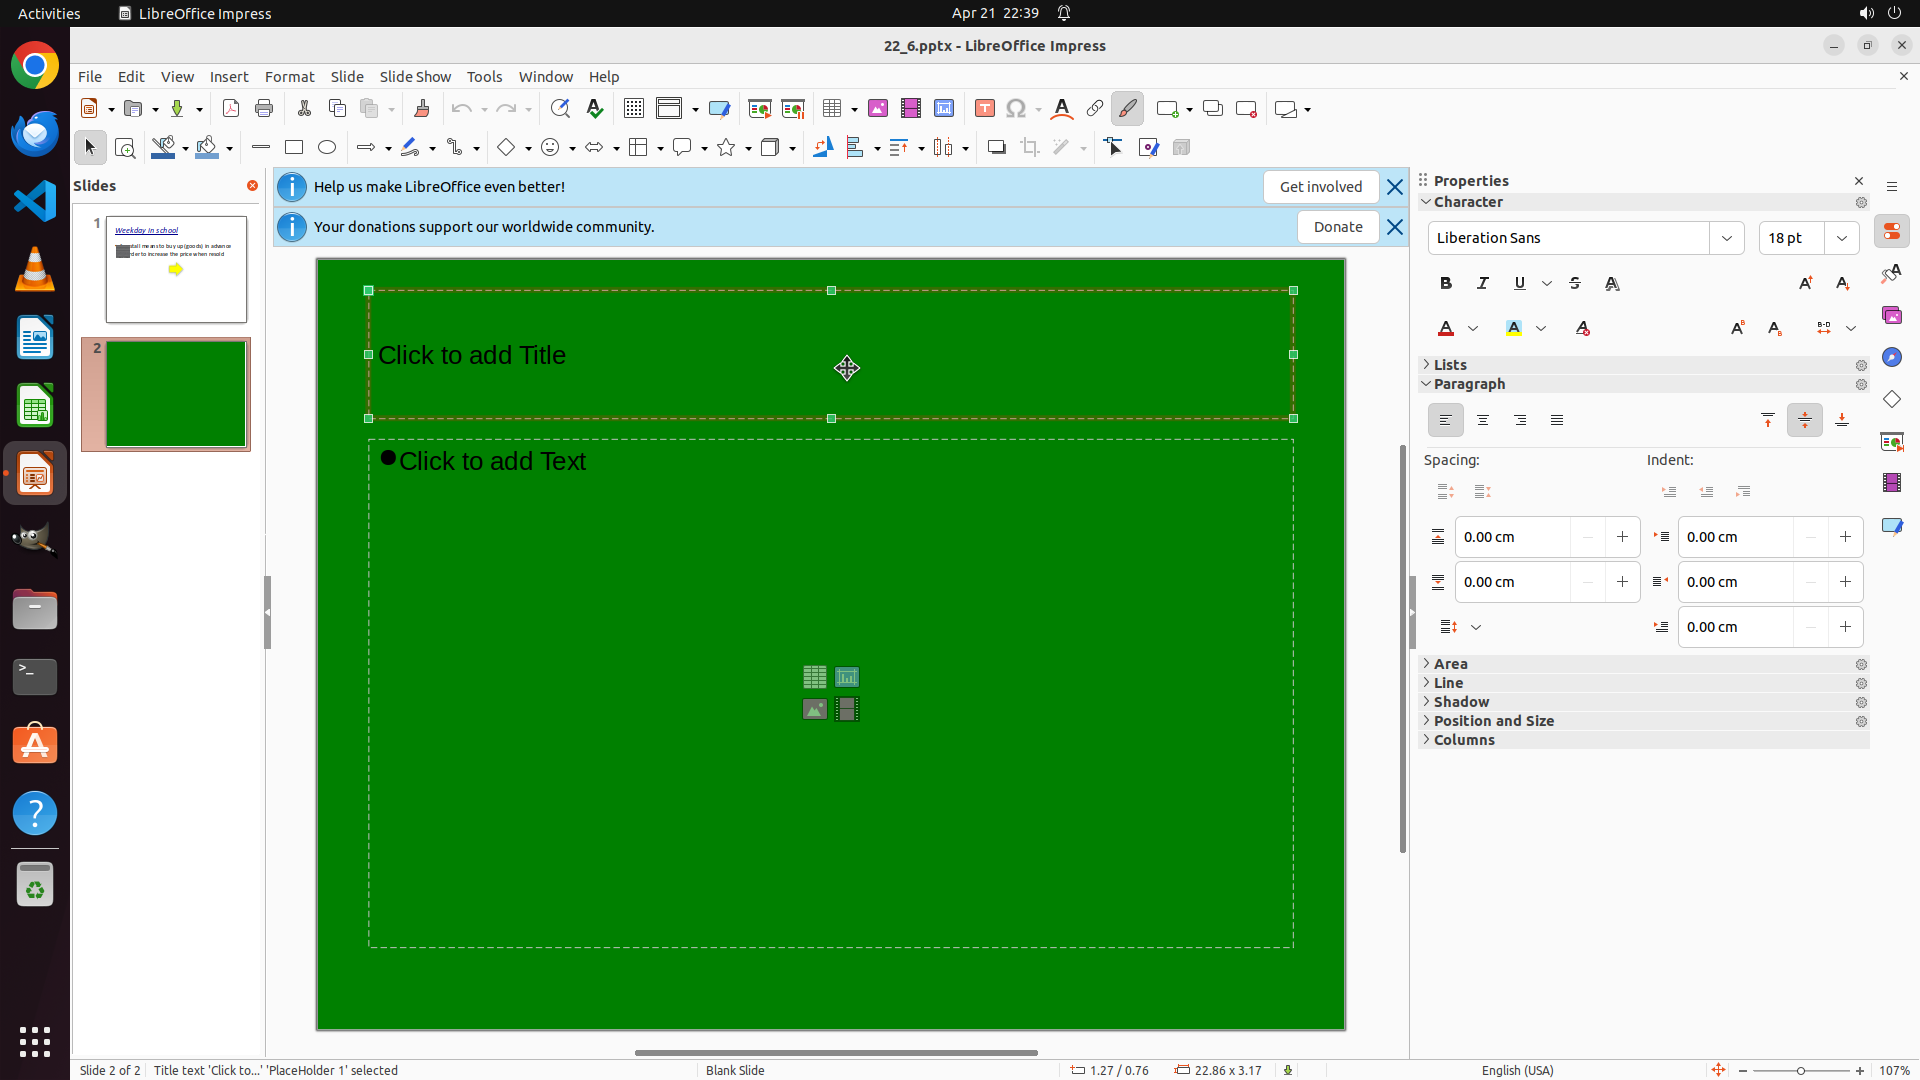Open the font name dropdown
Screen dimensions: 1920x1080
[1727, 238]
